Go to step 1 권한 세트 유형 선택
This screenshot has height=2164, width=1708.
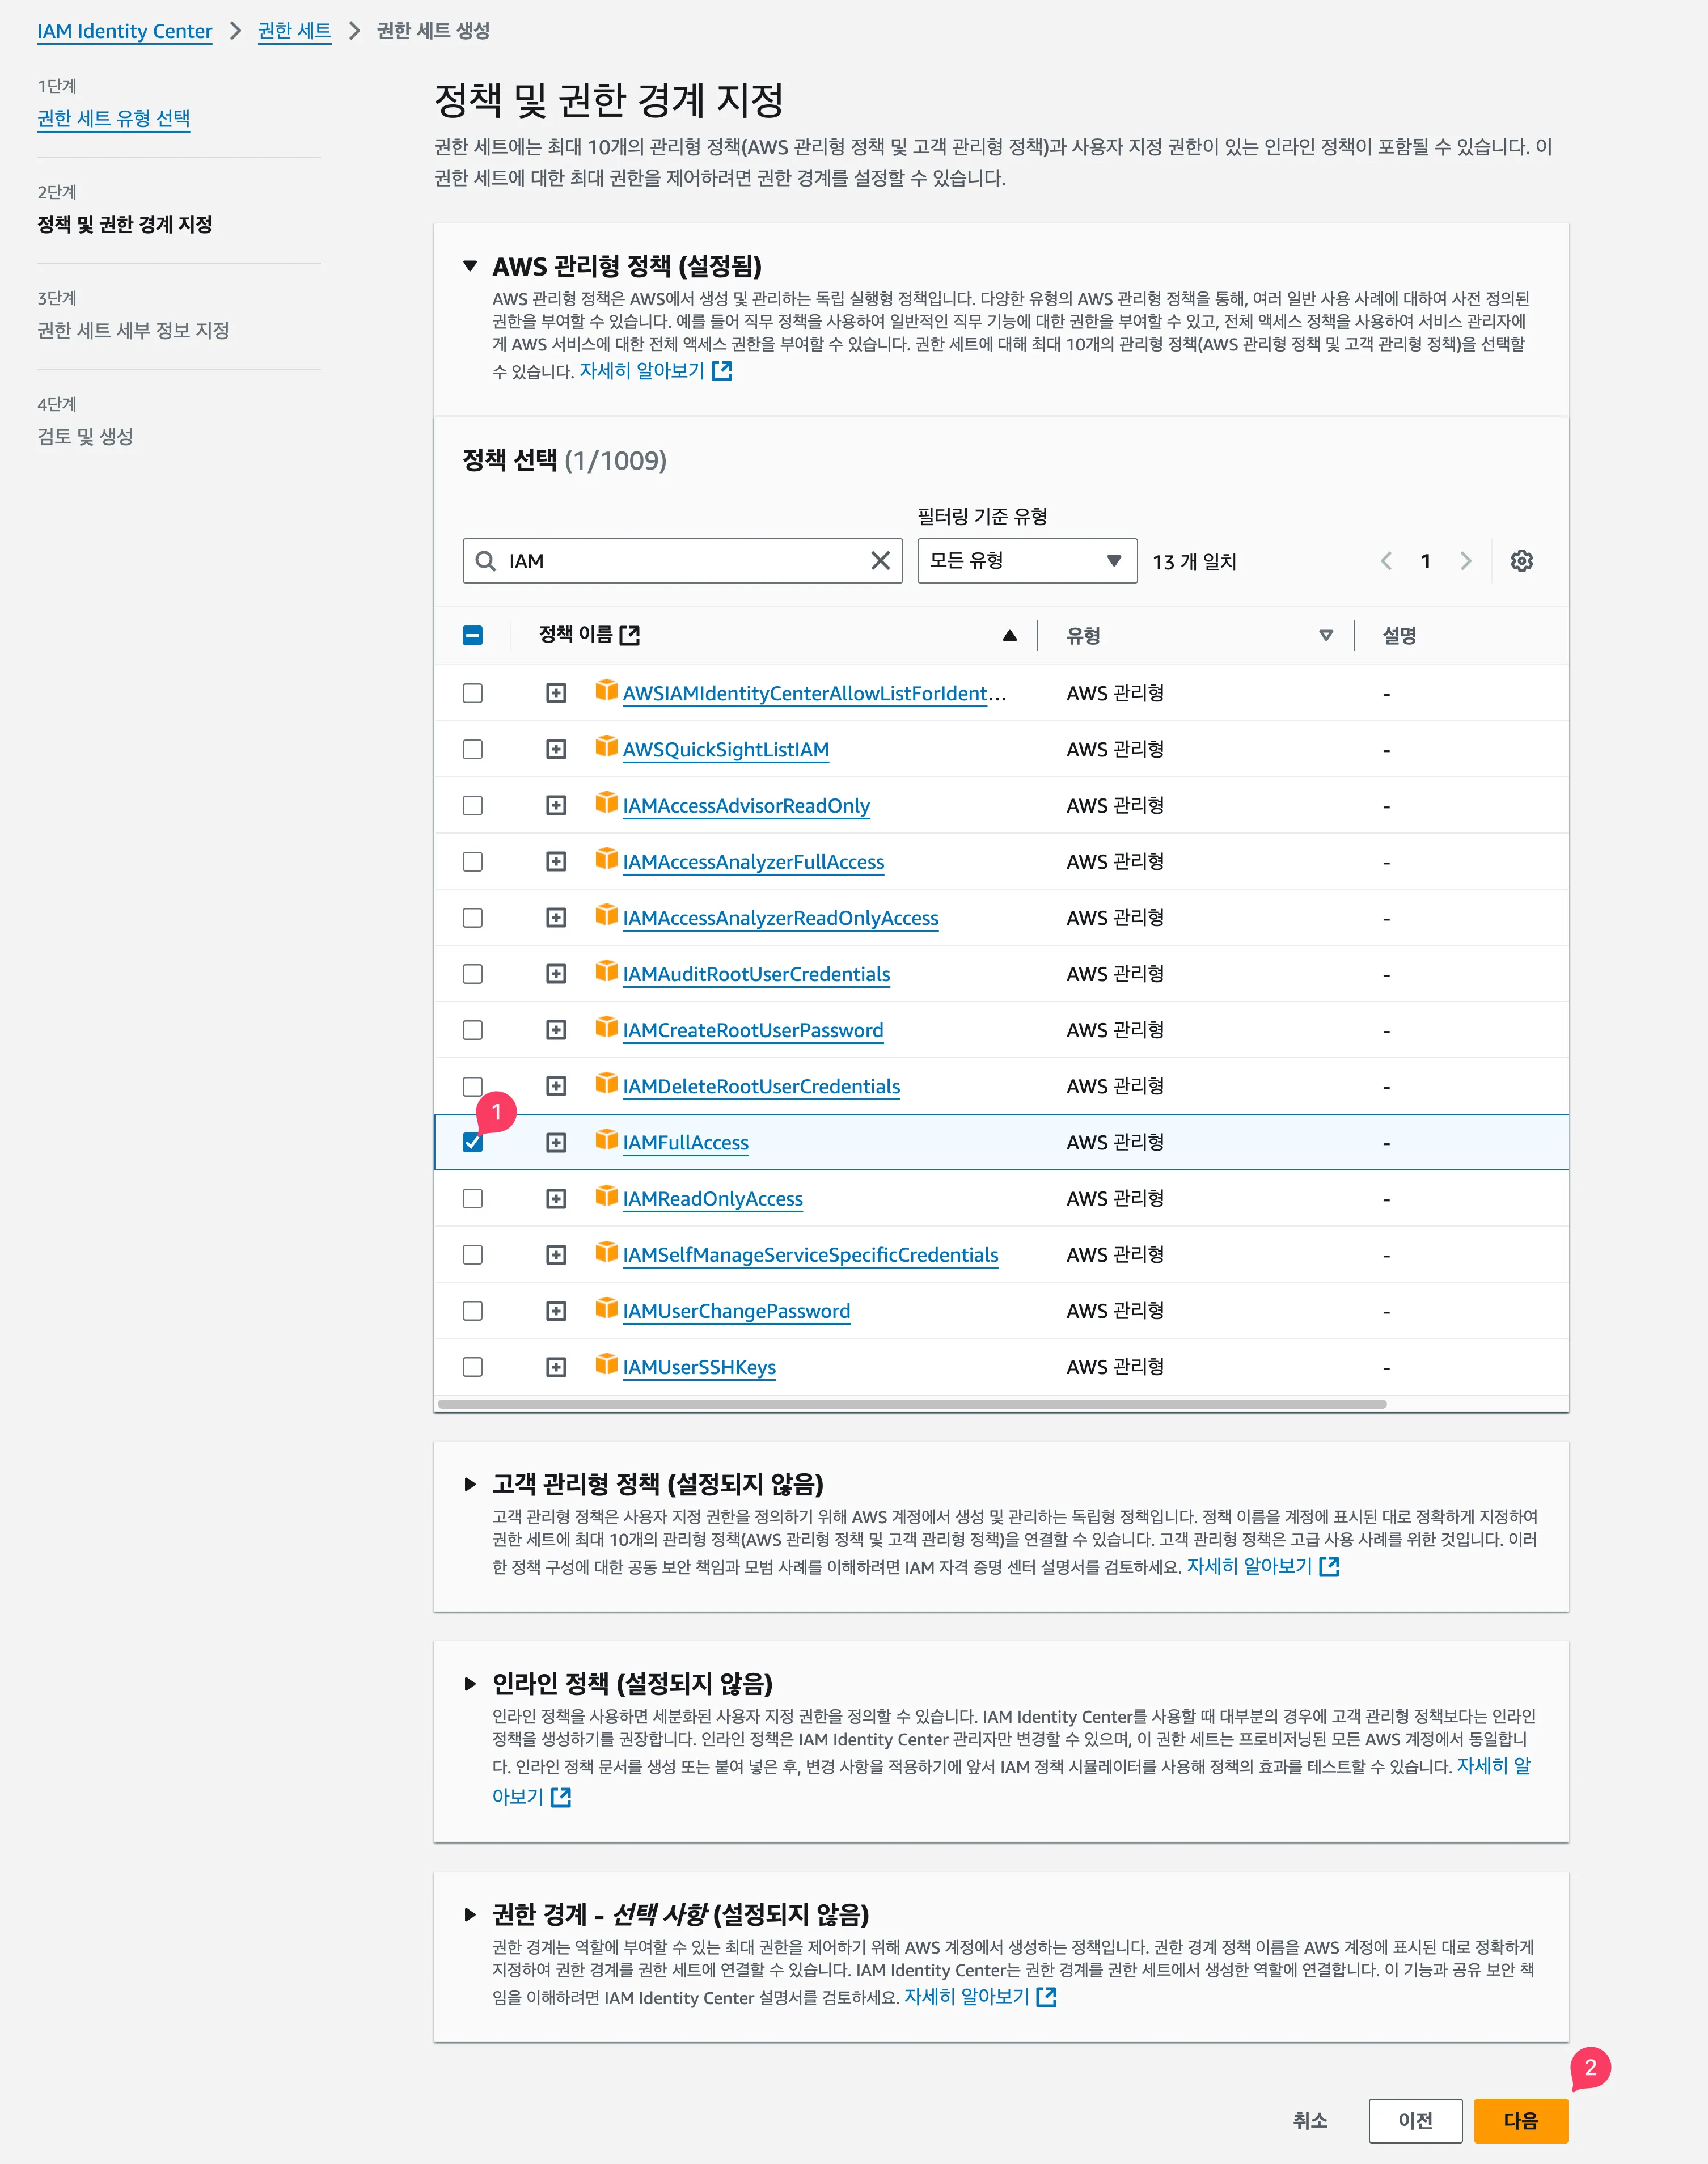113,118
